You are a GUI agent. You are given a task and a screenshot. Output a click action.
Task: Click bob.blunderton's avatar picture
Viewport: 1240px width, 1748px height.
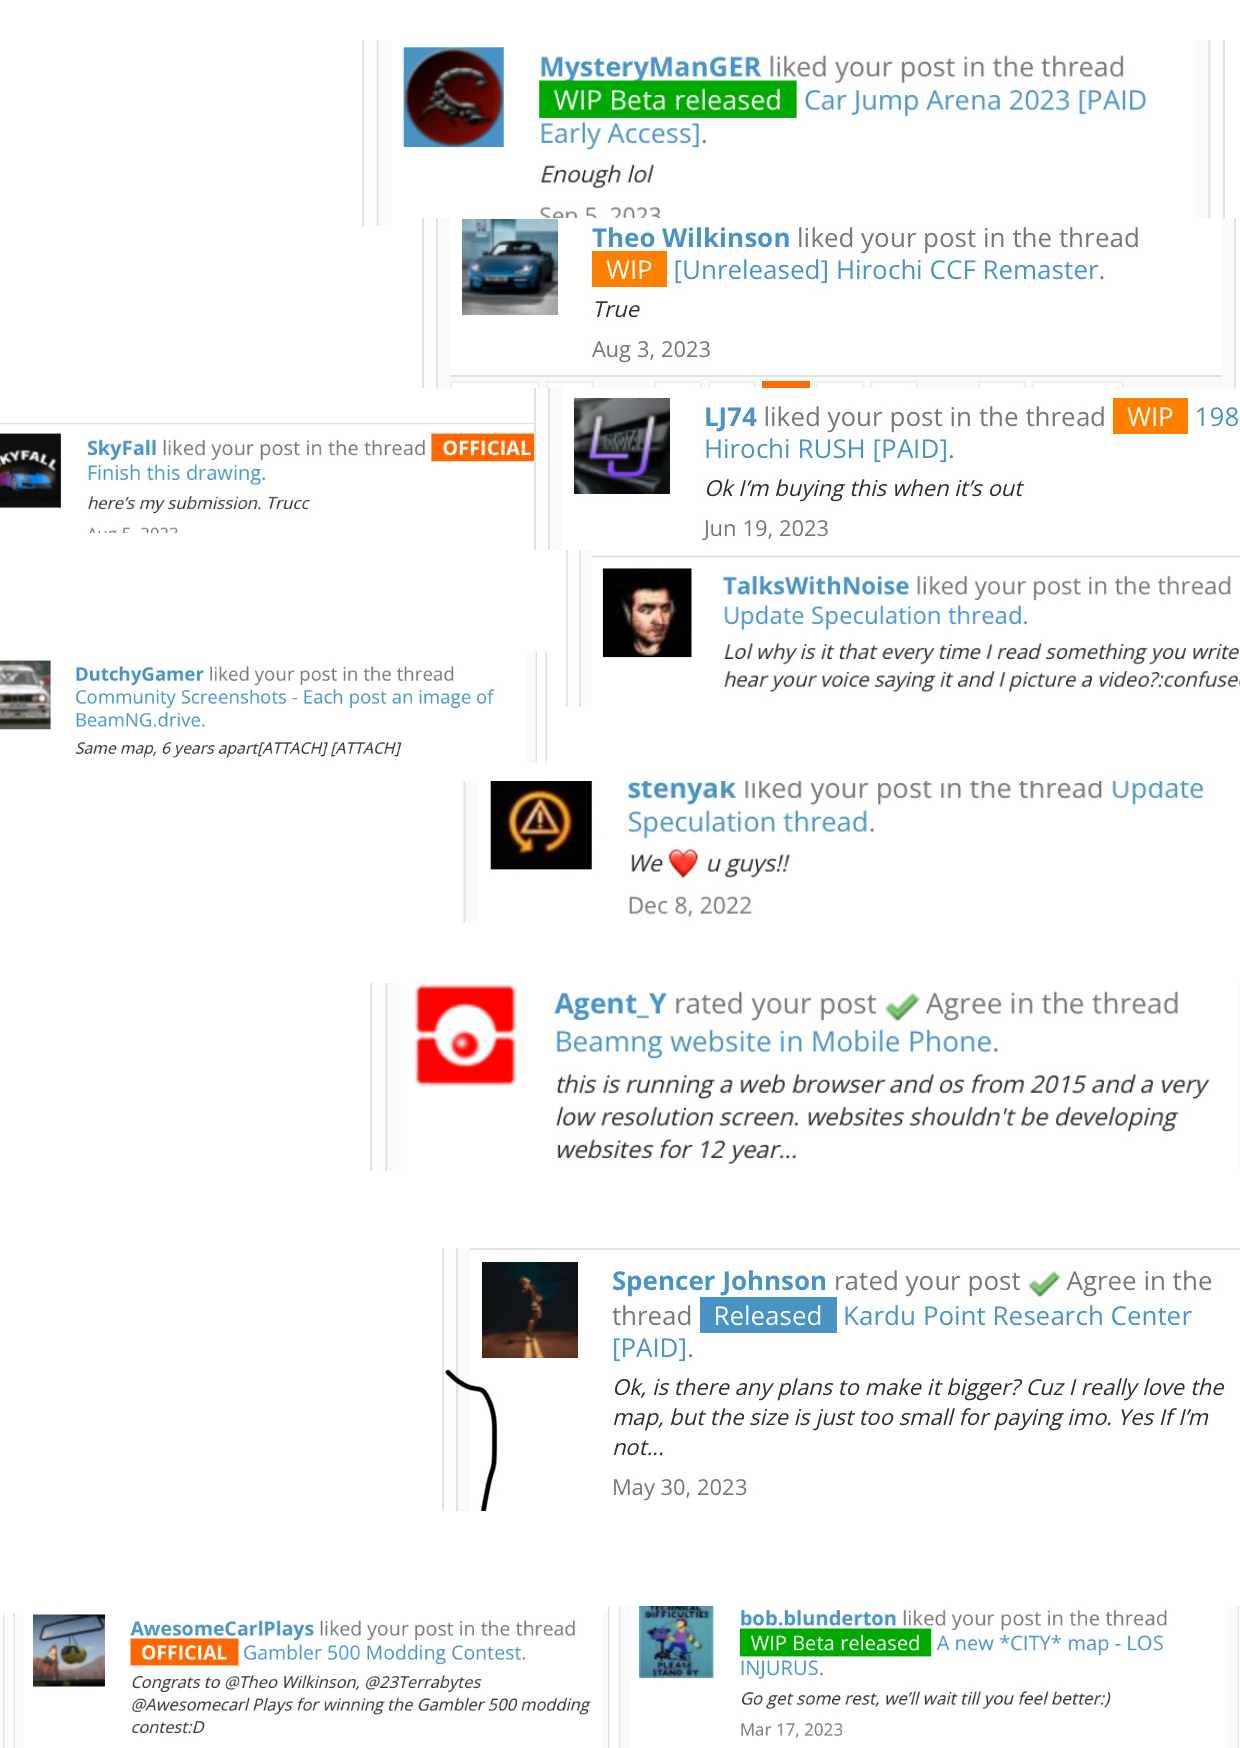(676, 1642)
